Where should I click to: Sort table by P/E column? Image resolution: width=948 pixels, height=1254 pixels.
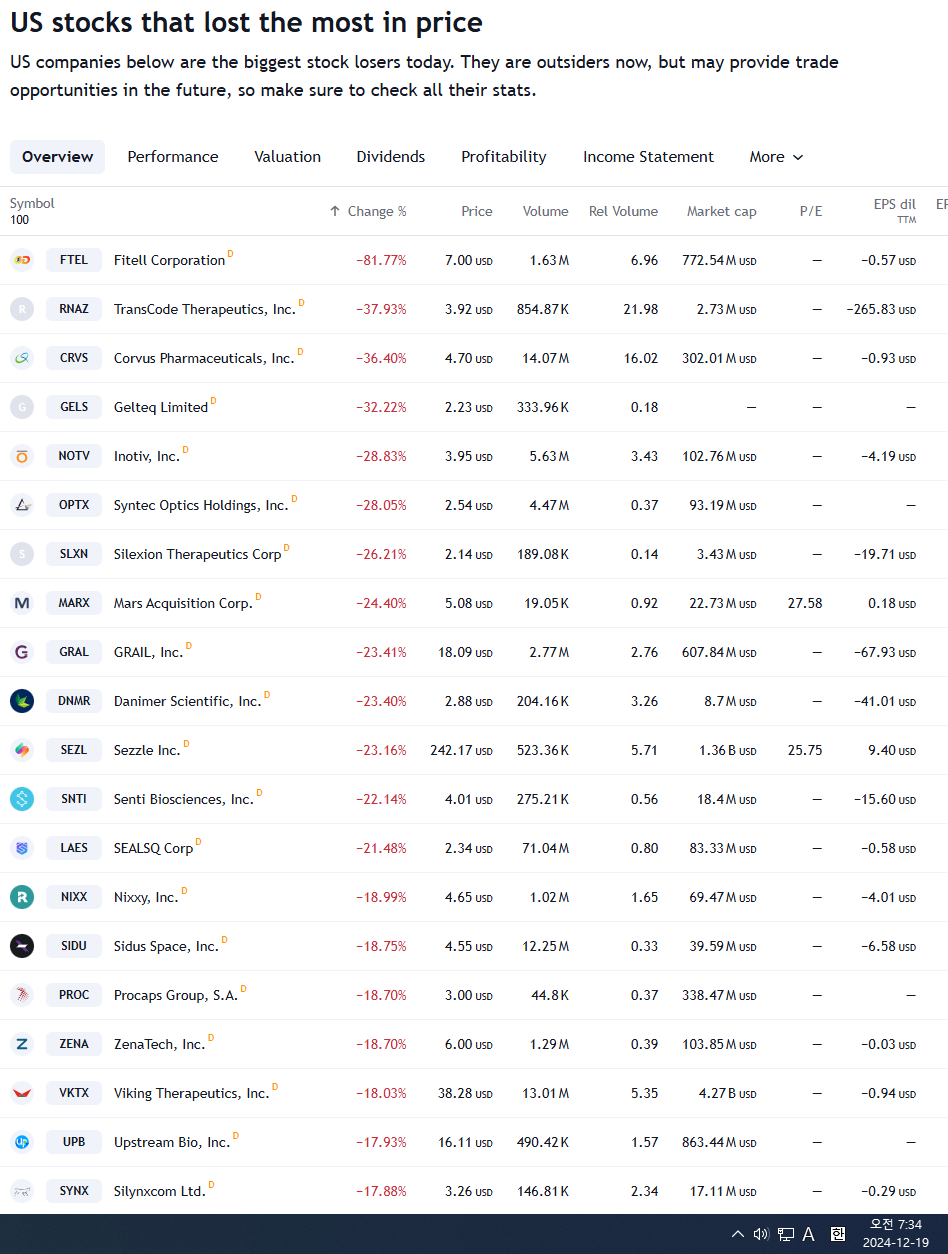811,211
